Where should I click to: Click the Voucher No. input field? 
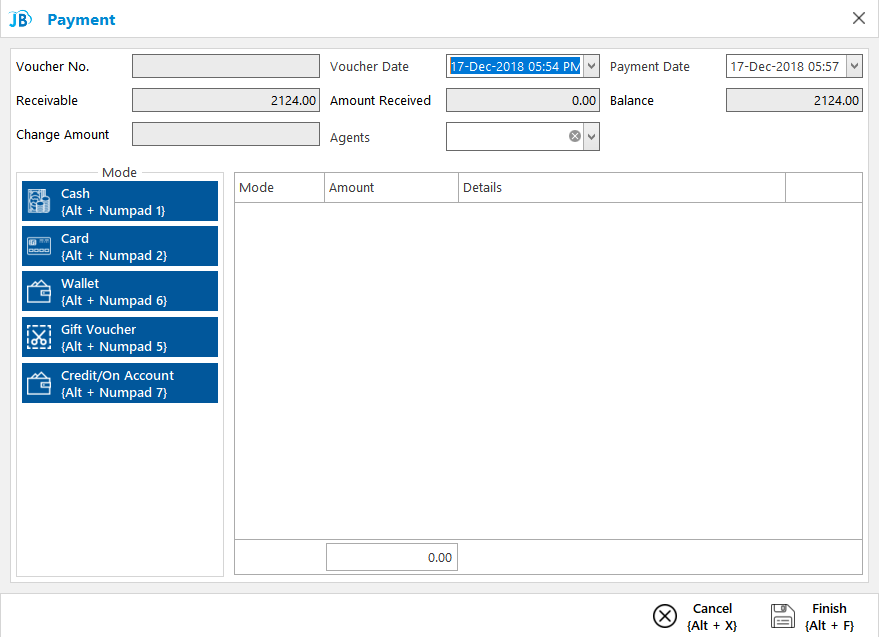point(226,66)
